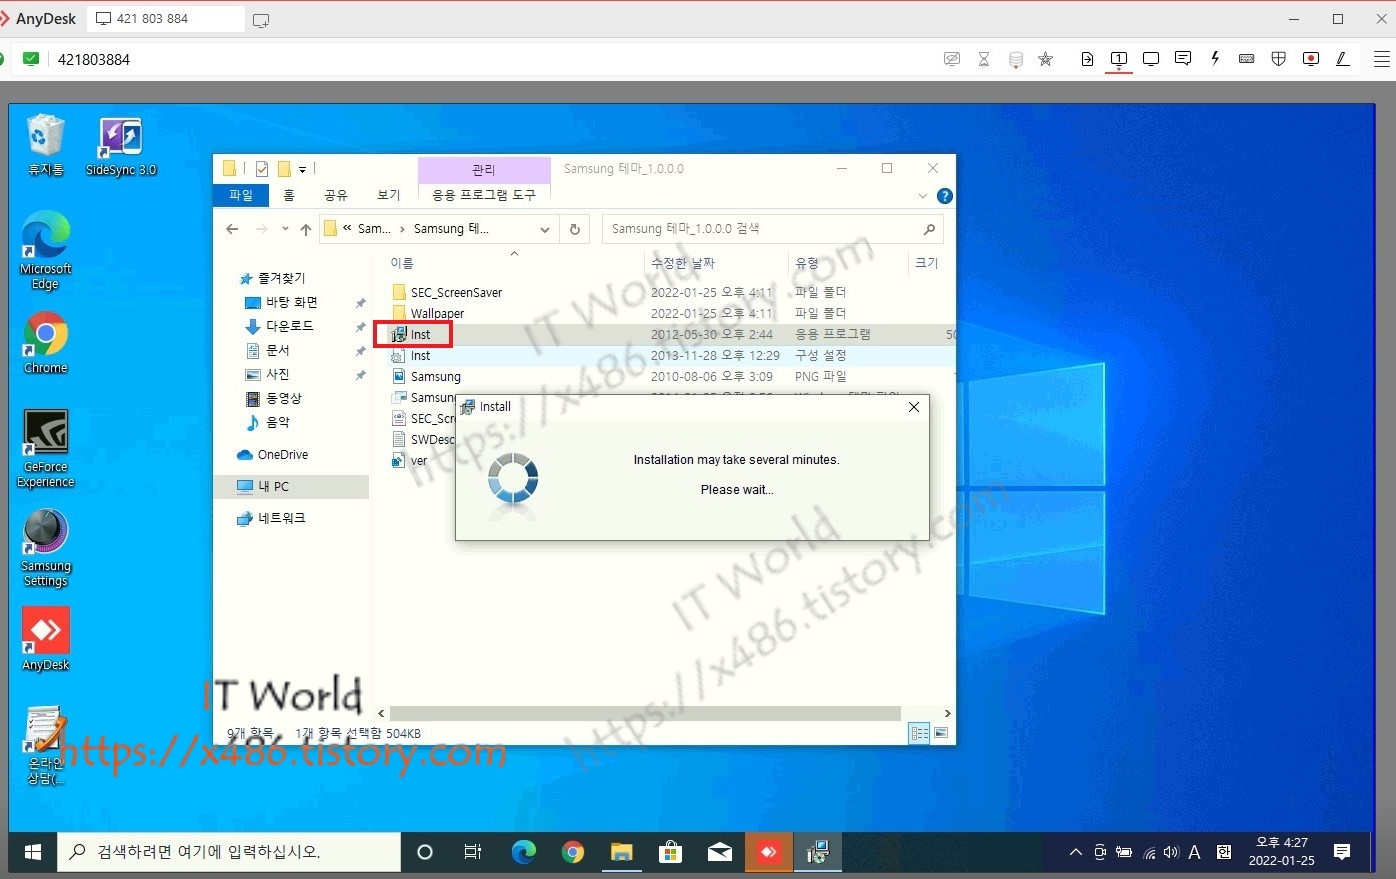Open the AnyDesk whiteboard pen icon
Viewport: 1396px width, 879px height.
click(x=1343, y=59)
